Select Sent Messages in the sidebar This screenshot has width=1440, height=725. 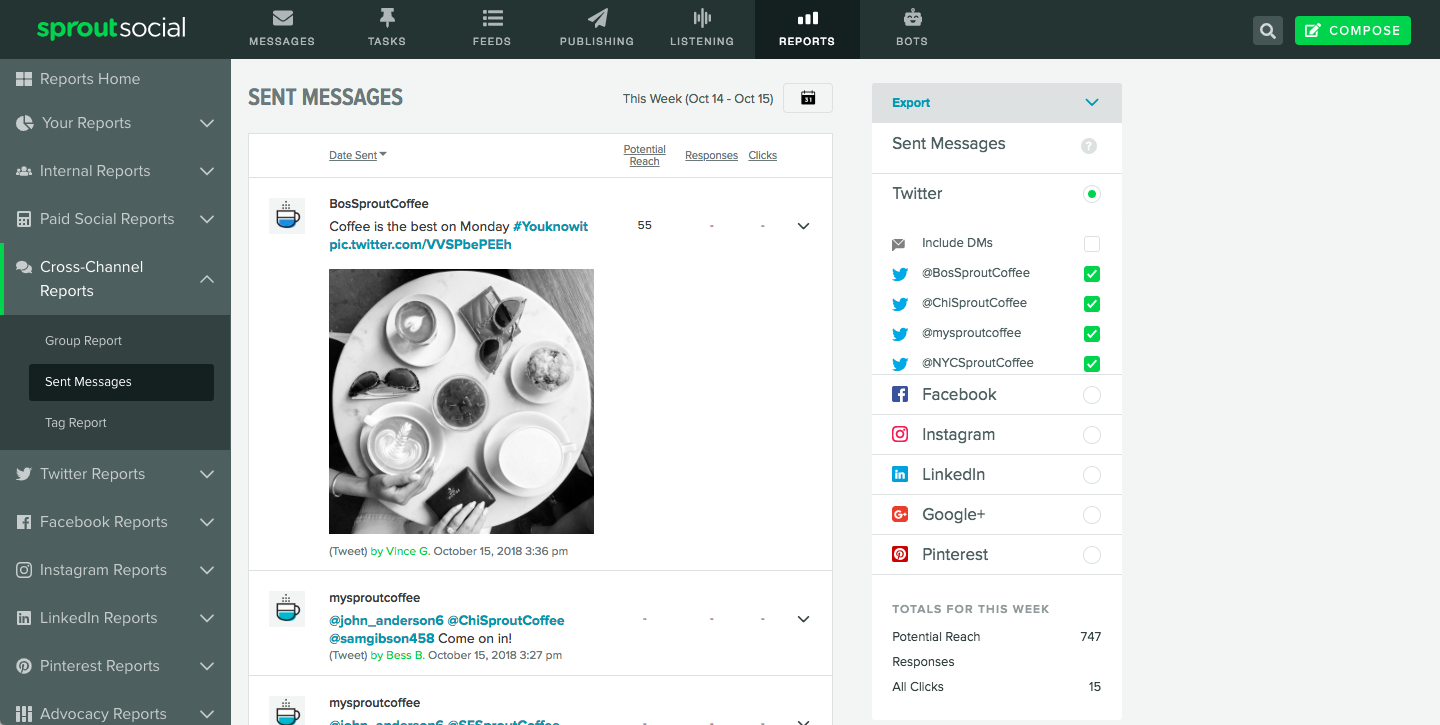(x=122, y=382)
